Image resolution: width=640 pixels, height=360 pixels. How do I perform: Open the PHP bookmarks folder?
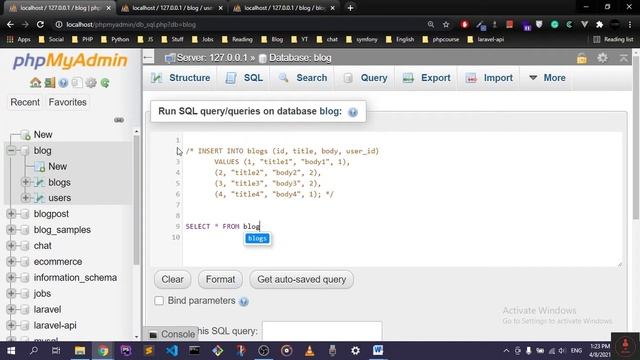(82, 40)
